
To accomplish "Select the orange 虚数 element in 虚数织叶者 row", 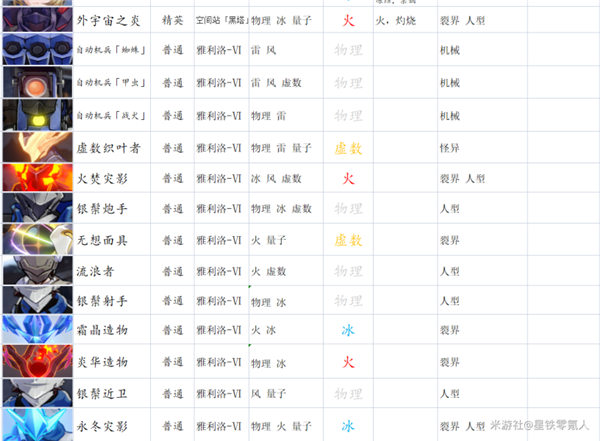I will click(x=348, y=148).
